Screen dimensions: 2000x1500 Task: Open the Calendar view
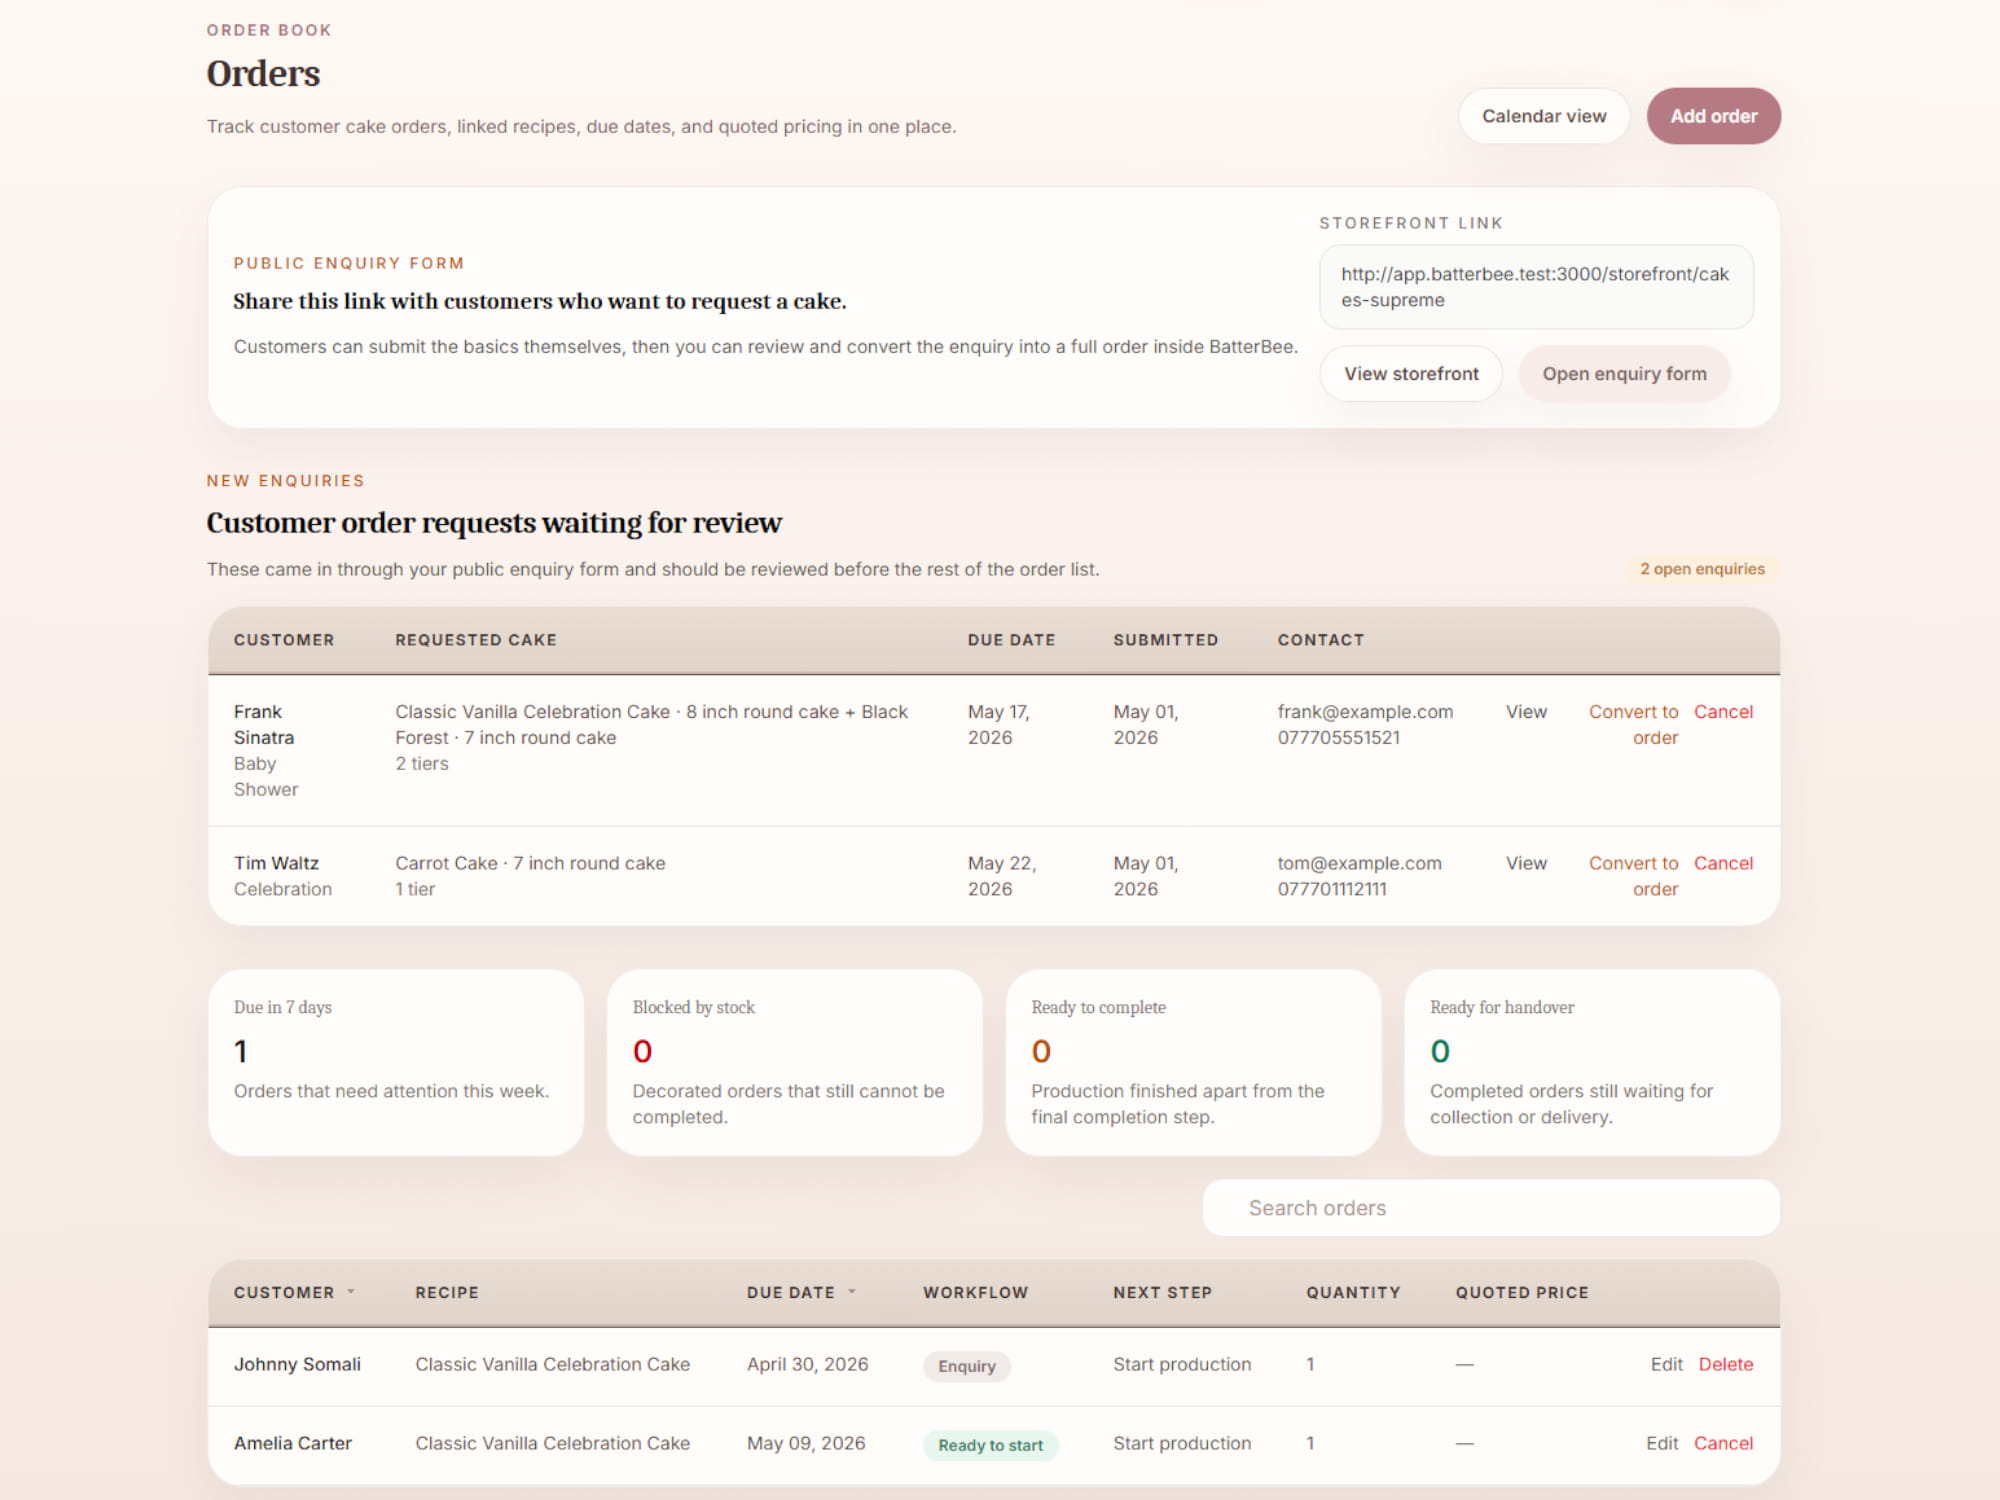click(x=1544, y=116)
